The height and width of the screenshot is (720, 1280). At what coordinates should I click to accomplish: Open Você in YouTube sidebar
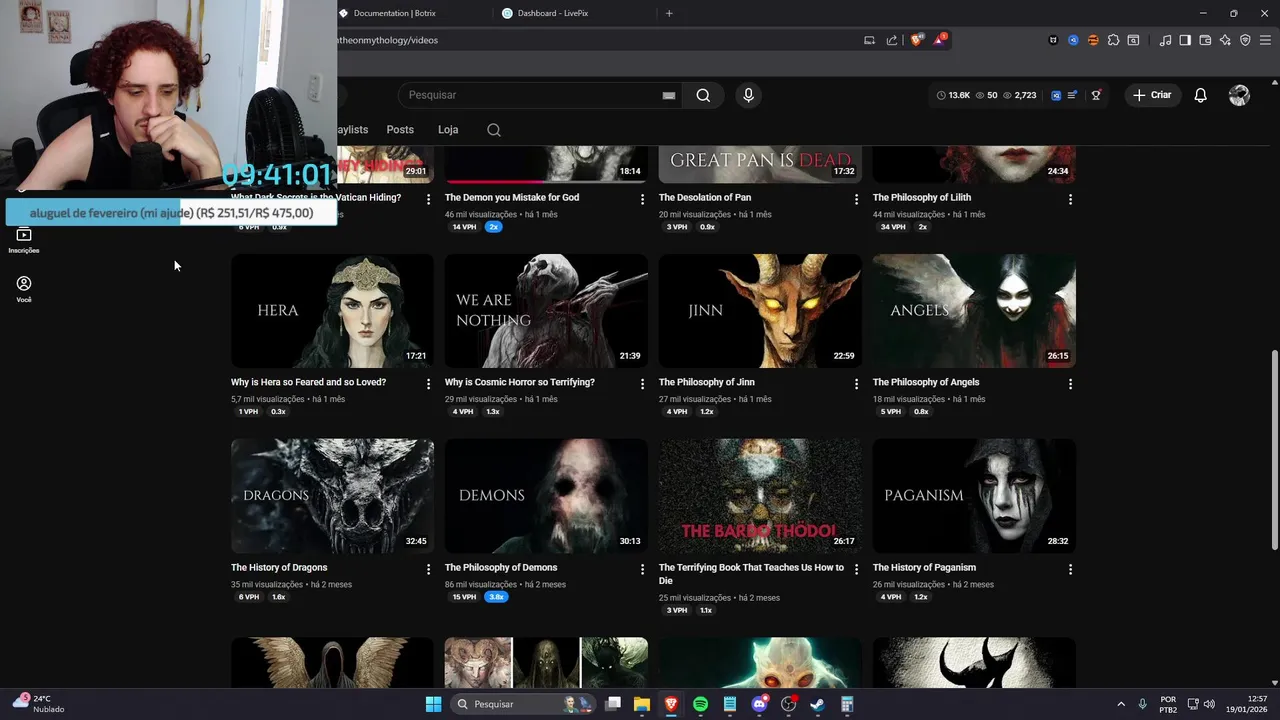point(24,290)
